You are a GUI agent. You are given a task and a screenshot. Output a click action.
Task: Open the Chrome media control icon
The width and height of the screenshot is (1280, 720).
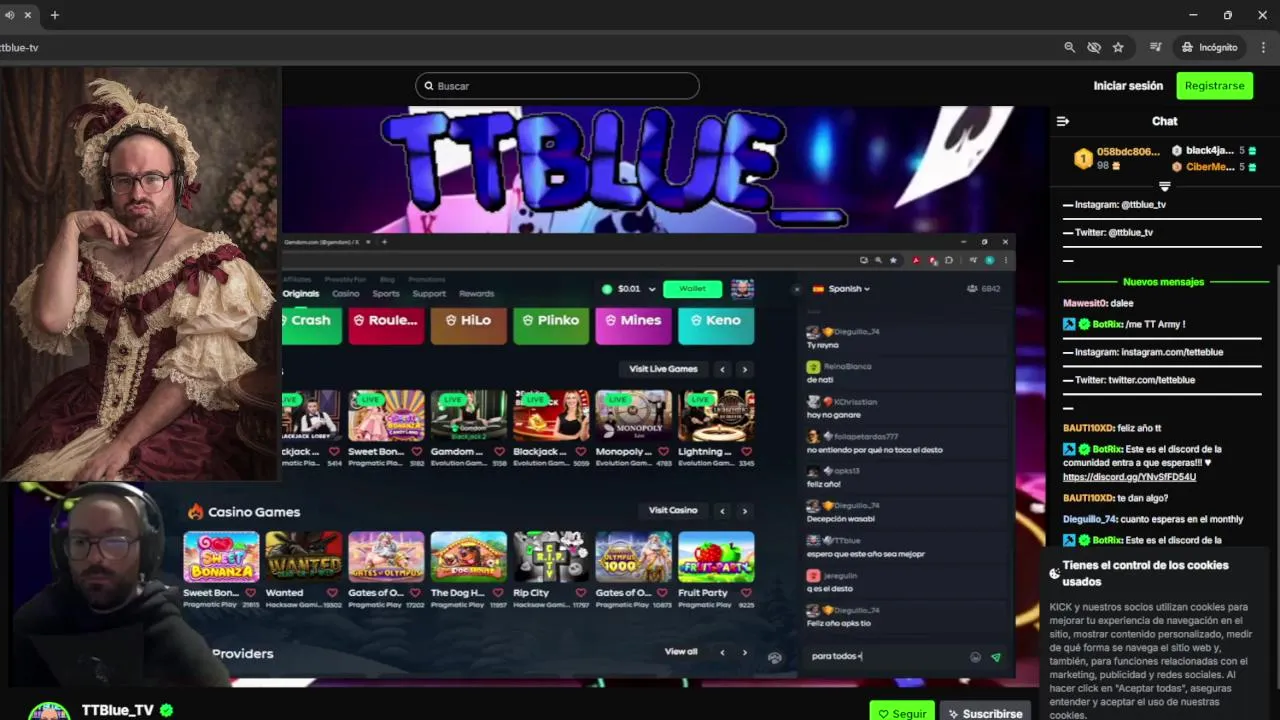(x=1156, y=47)
